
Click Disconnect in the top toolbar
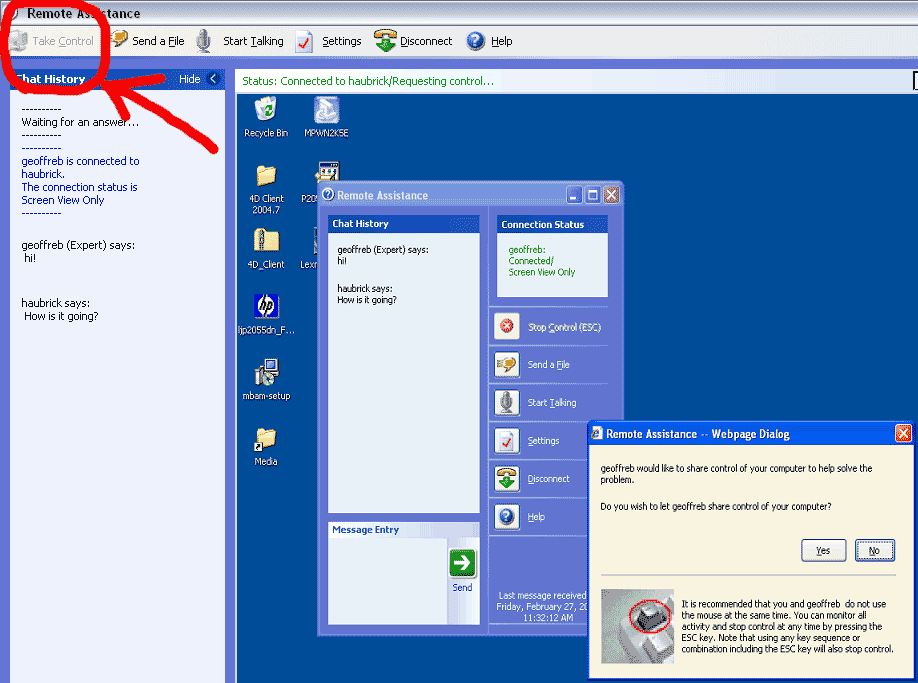click(x=413, y=41)
